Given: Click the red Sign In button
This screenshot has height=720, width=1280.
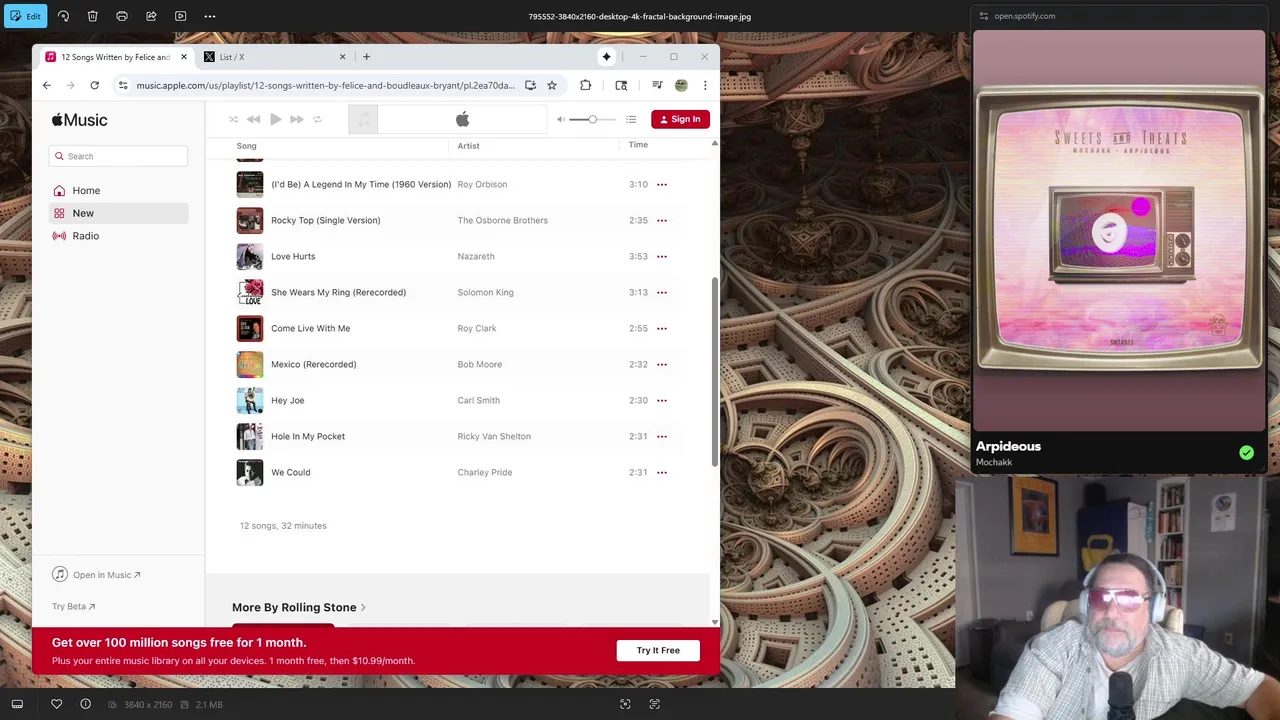Looking at the screenshot, I should (681, 119).
